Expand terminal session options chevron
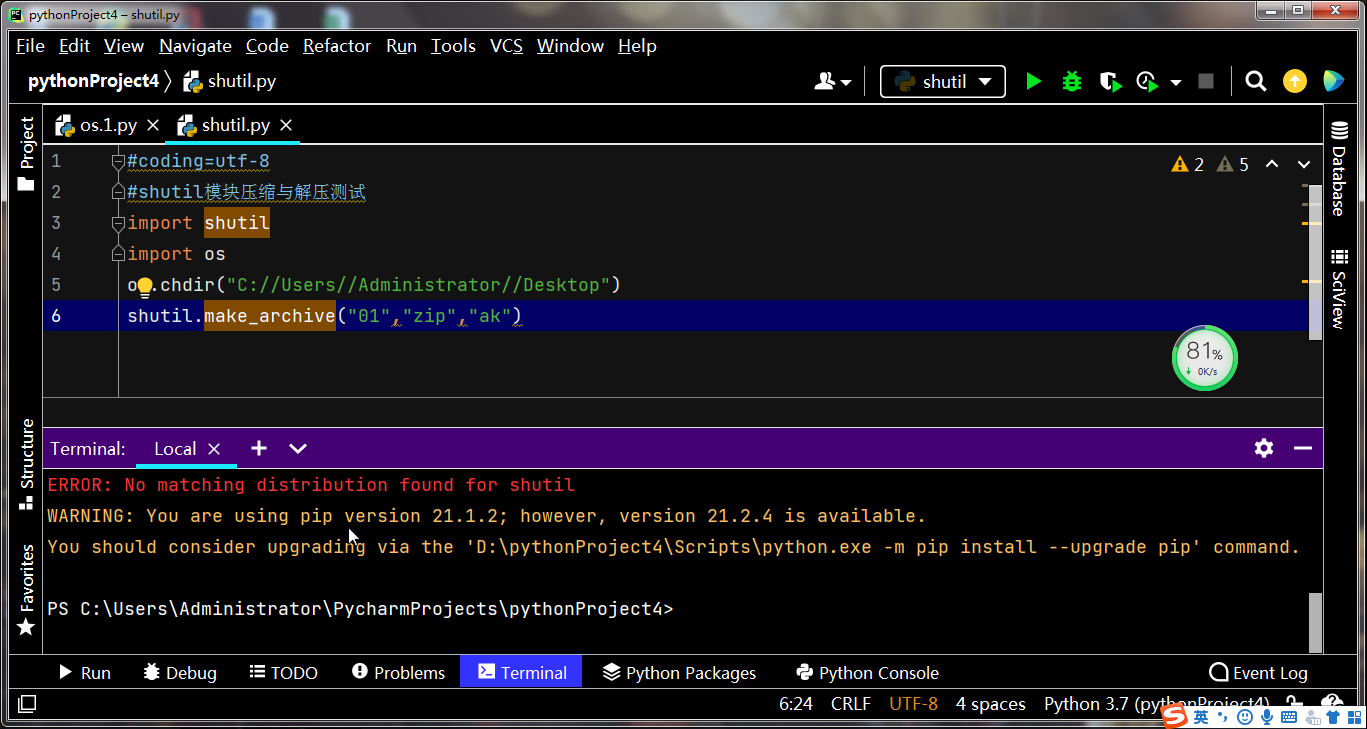This screenshot has width=1367, height=729. pyautogui.click(x=297, y=448)
